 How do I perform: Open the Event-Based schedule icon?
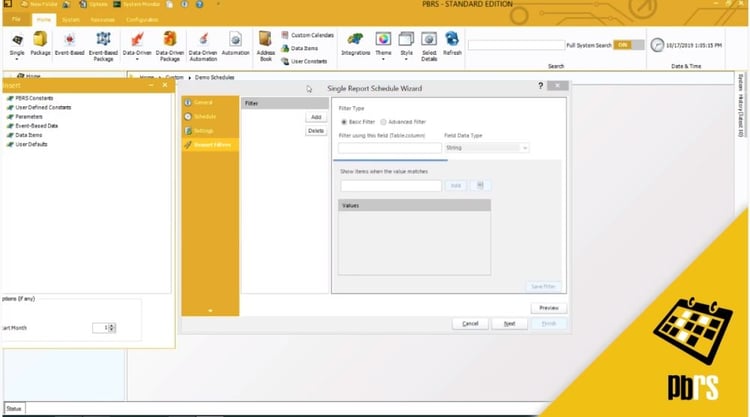(x=69, y=43)
